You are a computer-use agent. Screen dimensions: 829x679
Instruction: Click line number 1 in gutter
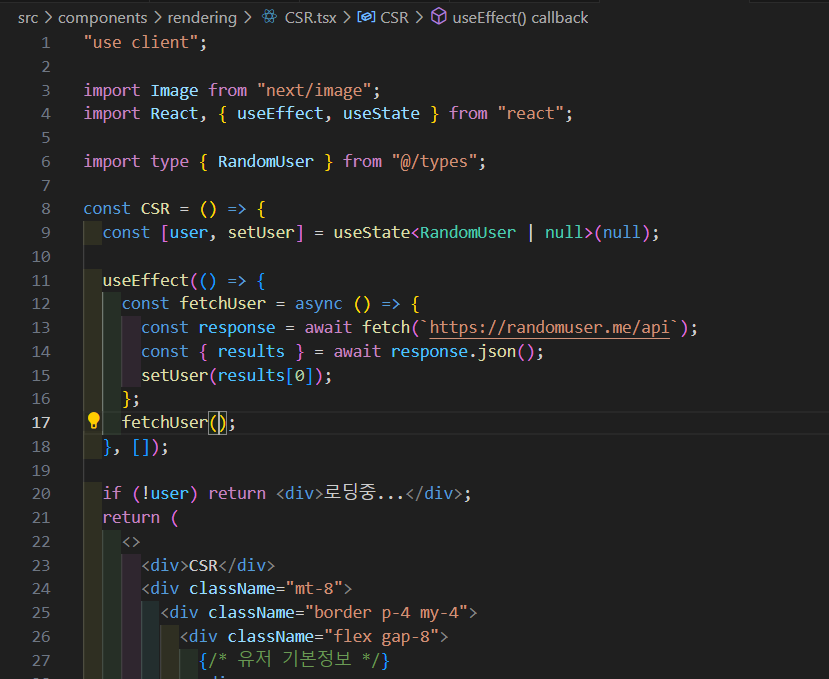point(45,42)
